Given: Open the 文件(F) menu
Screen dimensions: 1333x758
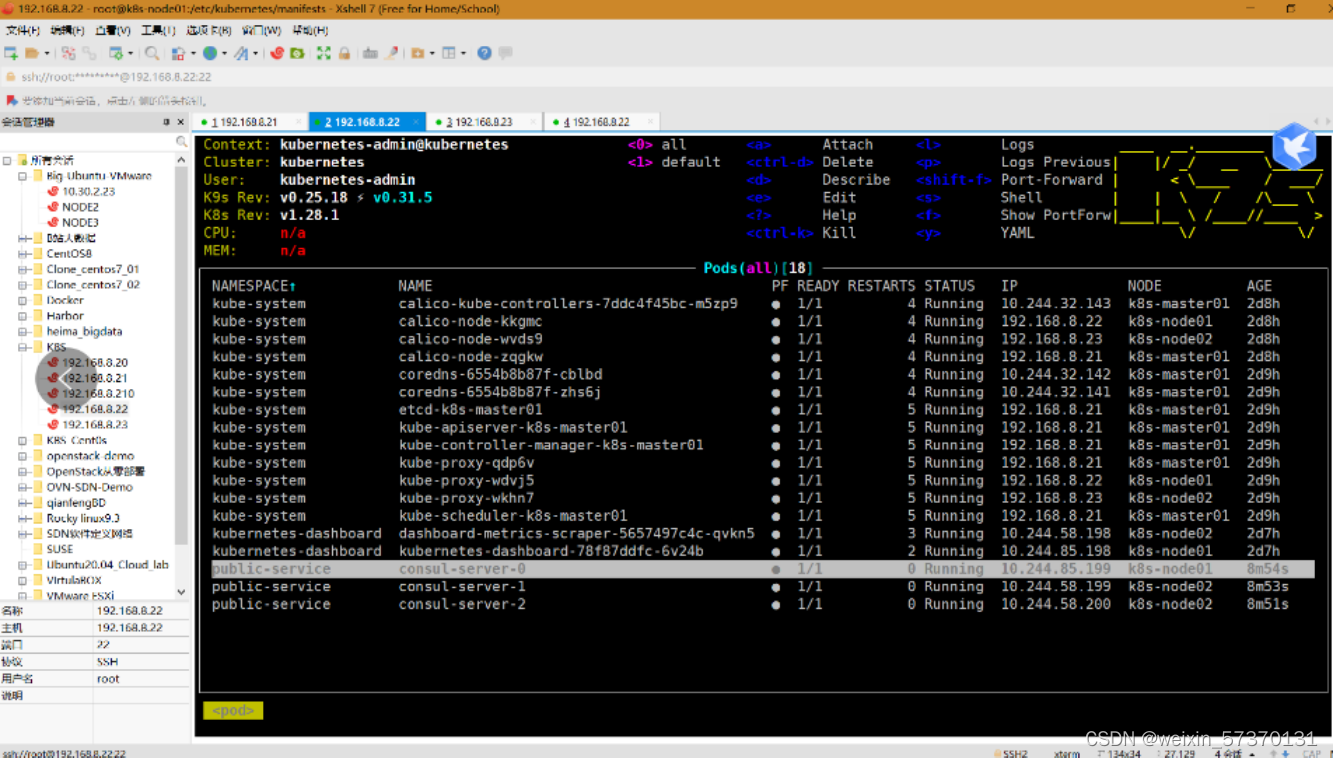Looking at the screenshot, I should [x=23, y=30].
